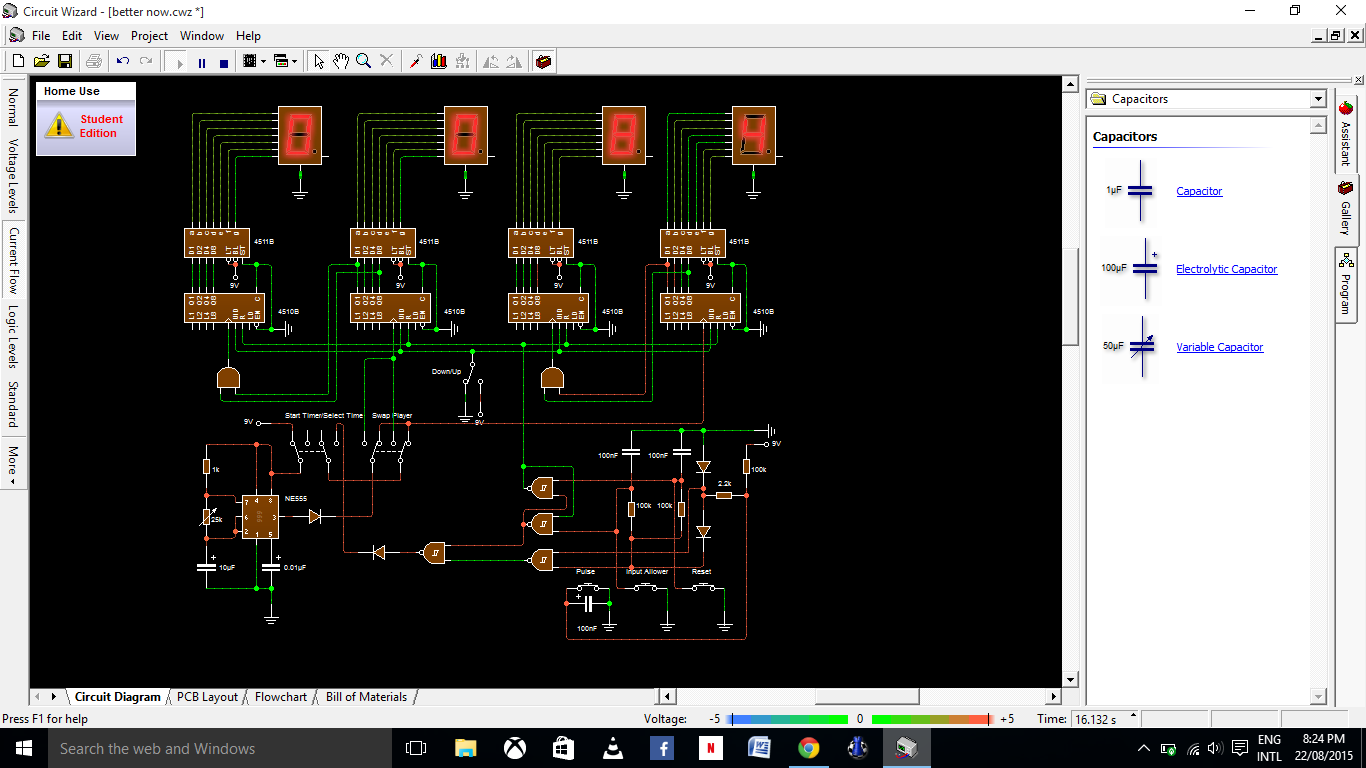1366x768 pixels.
Task: Select the Circuit Diagram tab
Action: tap(117, 697)
